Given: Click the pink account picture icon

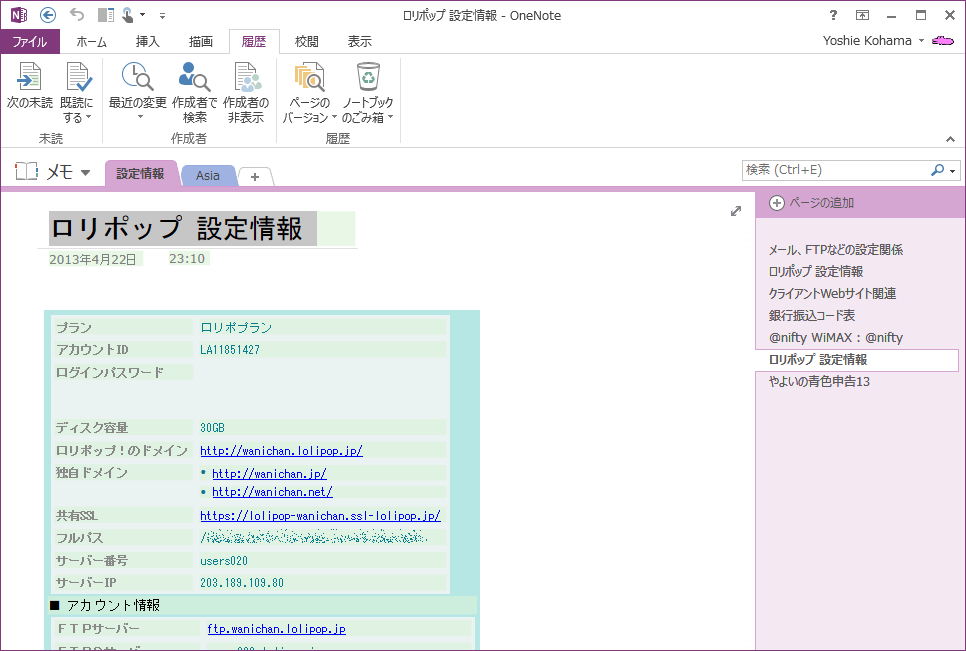Looking at the screenshot, I should (943, 41).
